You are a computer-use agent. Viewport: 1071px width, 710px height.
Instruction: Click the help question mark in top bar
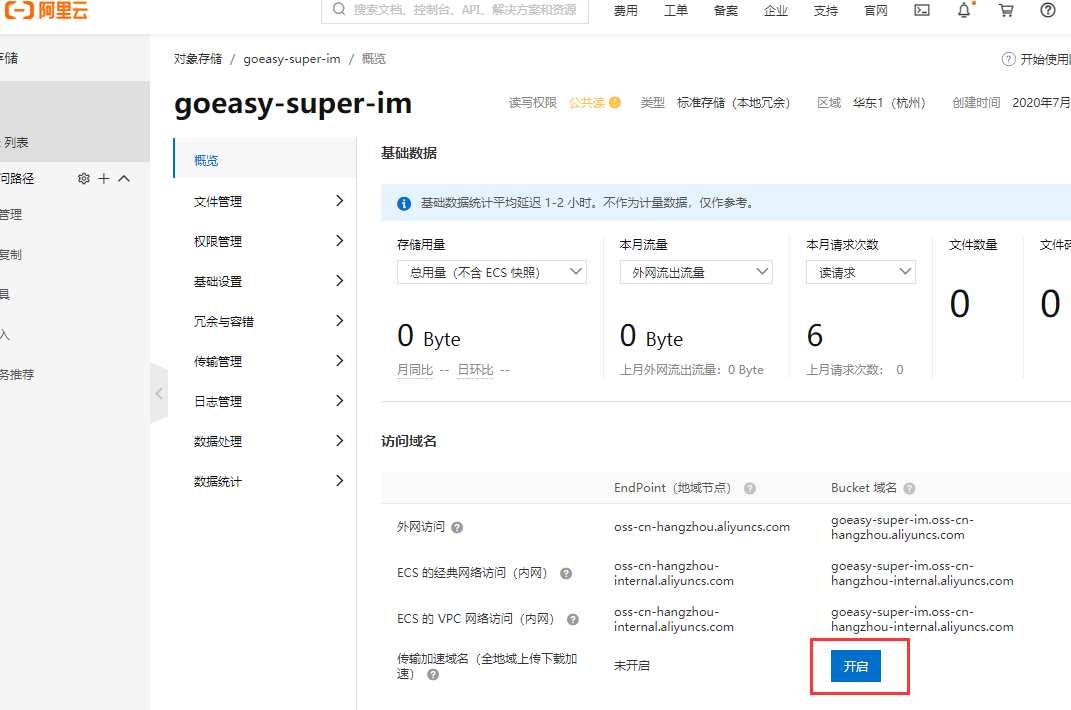(1048, 10)
